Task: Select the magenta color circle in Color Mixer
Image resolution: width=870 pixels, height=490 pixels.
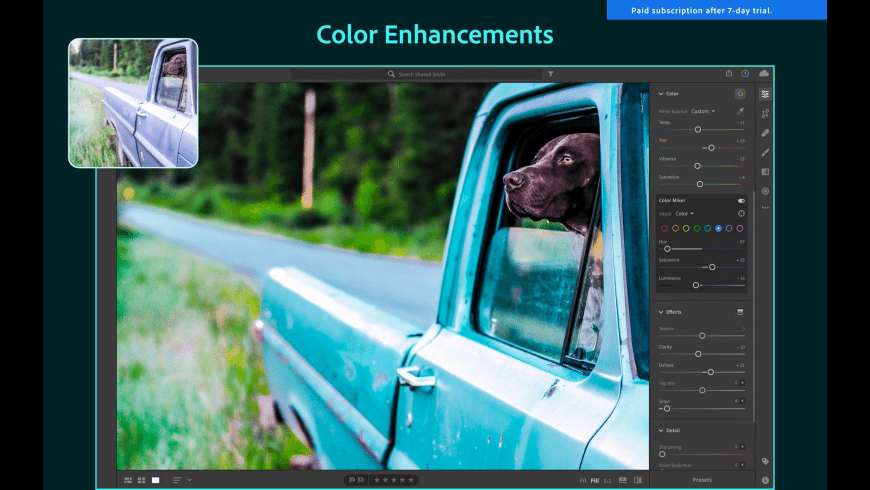Action: pos(740,228)
